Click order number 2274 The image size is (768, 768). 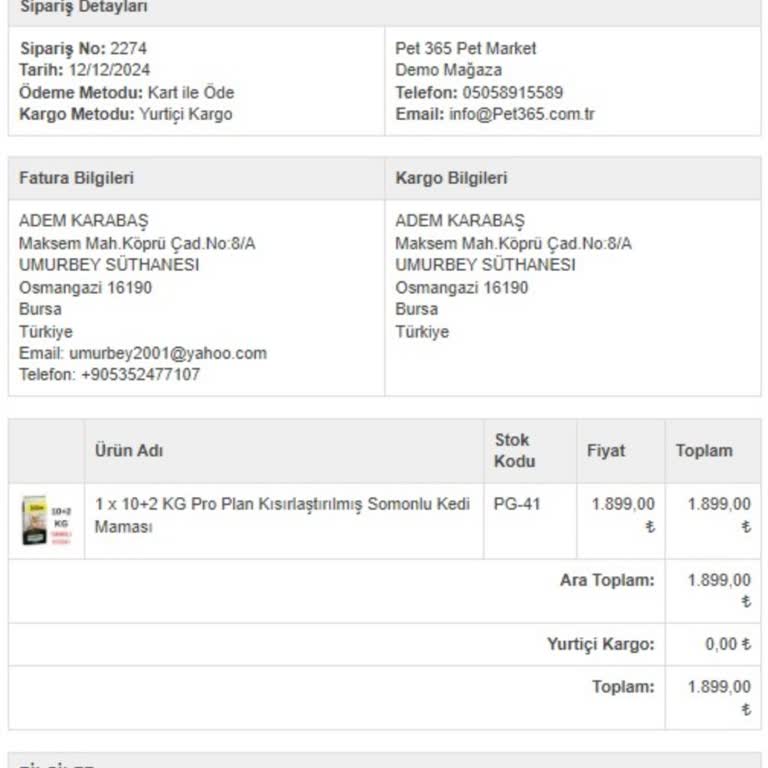click(x=128, y=48)
